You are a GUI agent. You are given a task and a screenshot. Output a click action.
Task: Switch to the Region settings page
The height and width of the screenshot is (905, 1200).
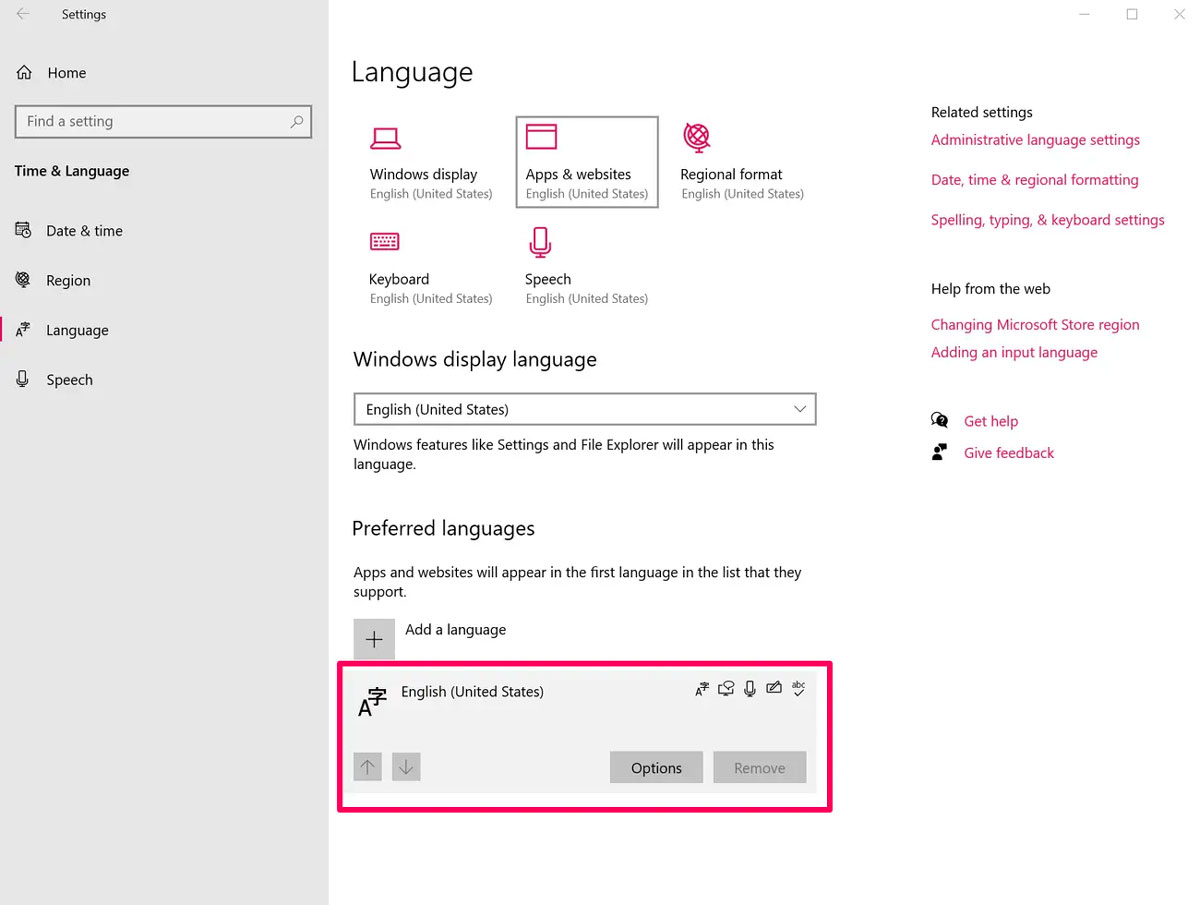68,281
